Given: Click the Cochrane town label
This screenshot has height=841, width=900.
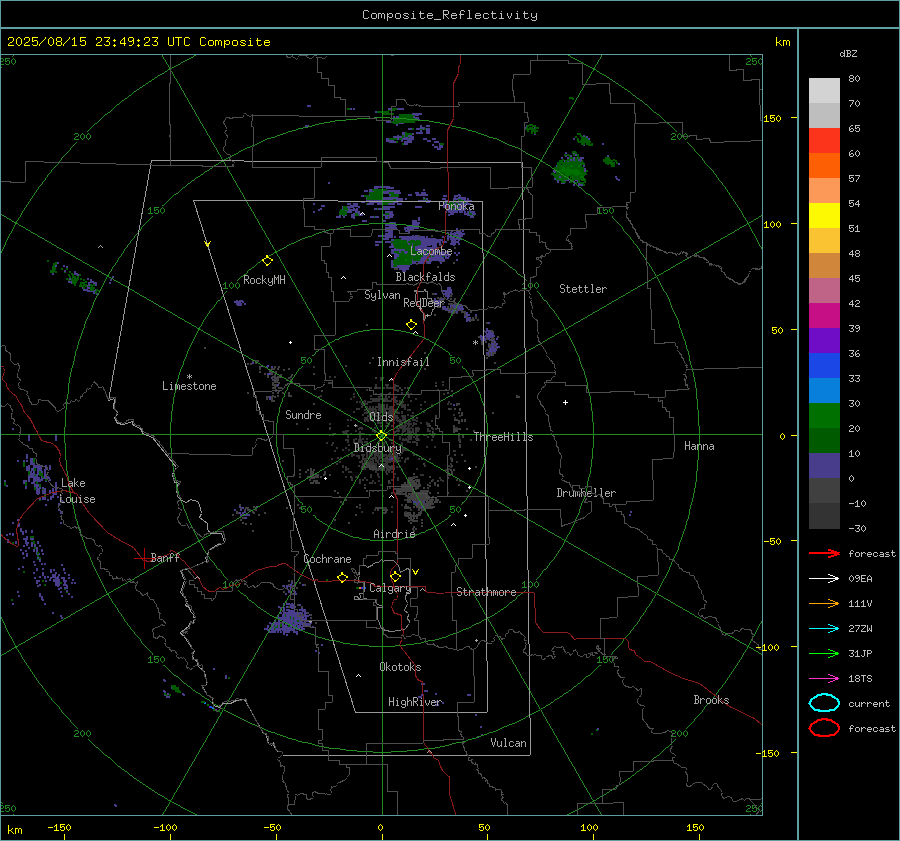Looking at the screenshot, I should coord(327,559).
